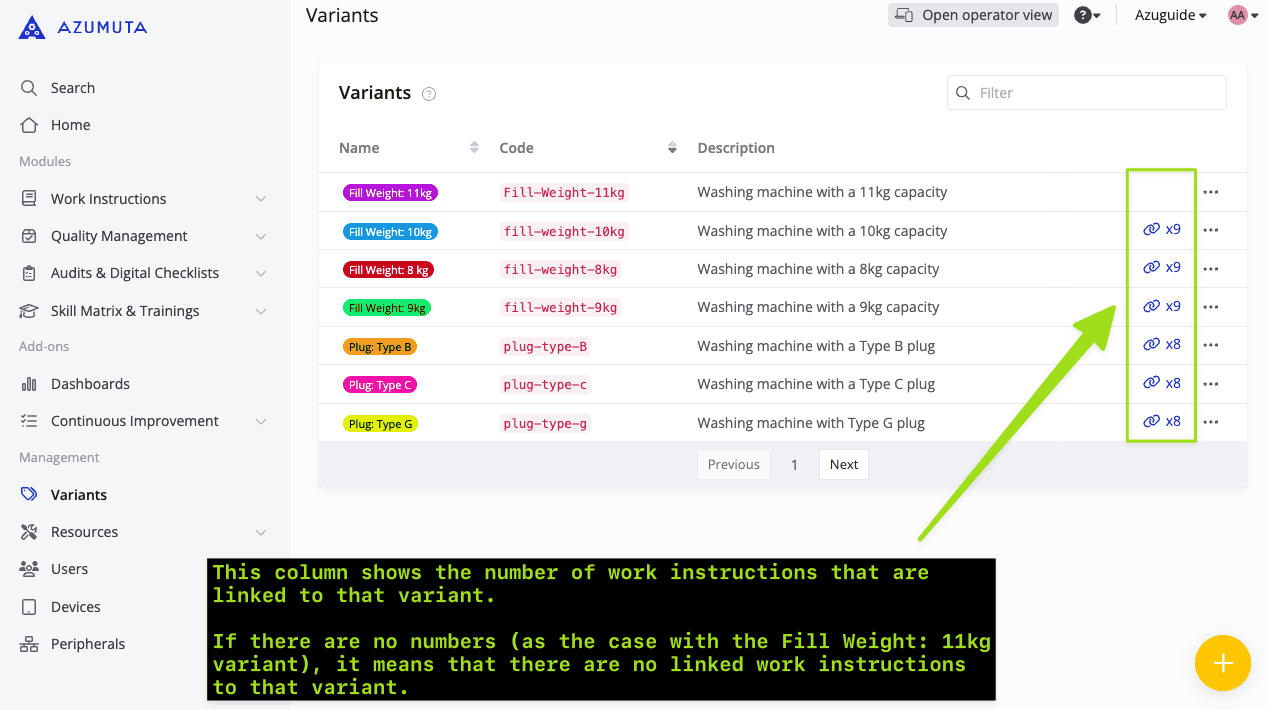
Task: Open the Azuguide dropdown menu
Action: click(1170, 15)
